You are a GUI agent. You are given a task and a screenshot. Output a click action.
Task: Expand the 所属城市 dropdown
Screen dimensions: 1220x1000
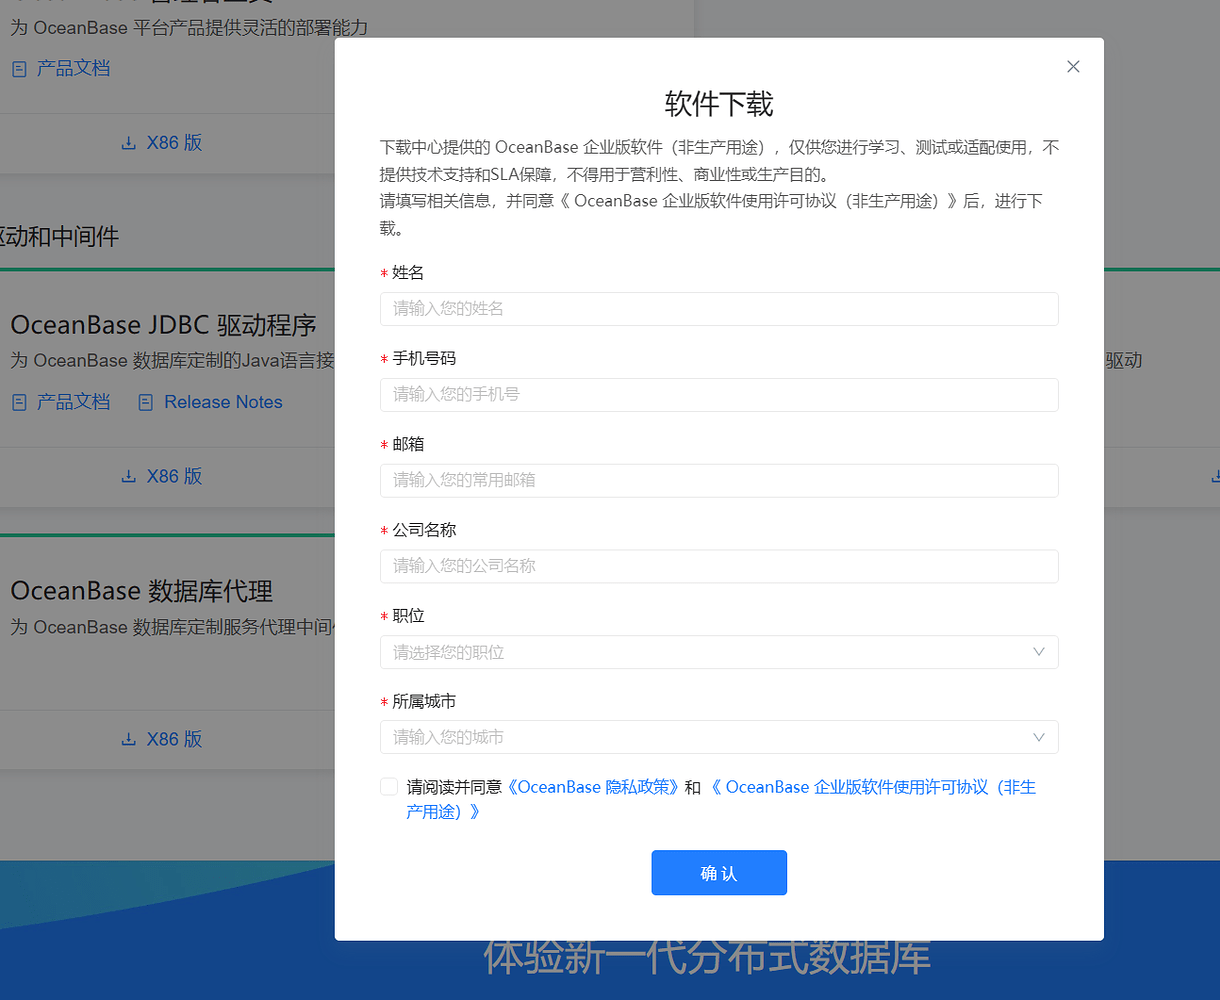(719, 737)
